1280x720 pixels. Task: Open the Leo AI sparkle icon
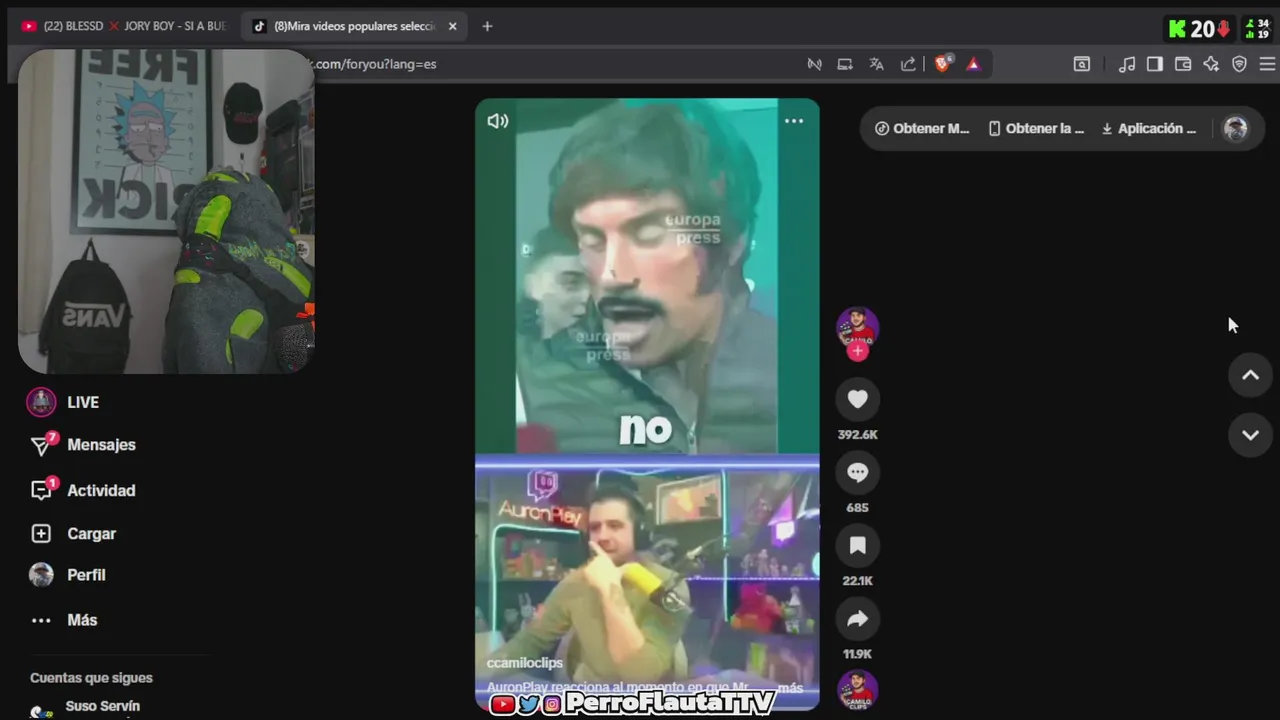1211,64
